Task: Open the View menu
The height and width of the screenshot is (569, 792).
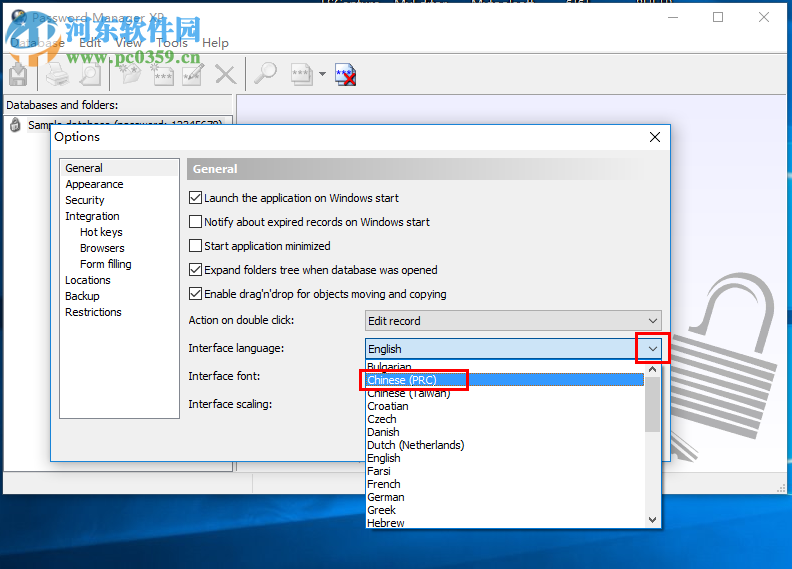Action: click(128, 43)
